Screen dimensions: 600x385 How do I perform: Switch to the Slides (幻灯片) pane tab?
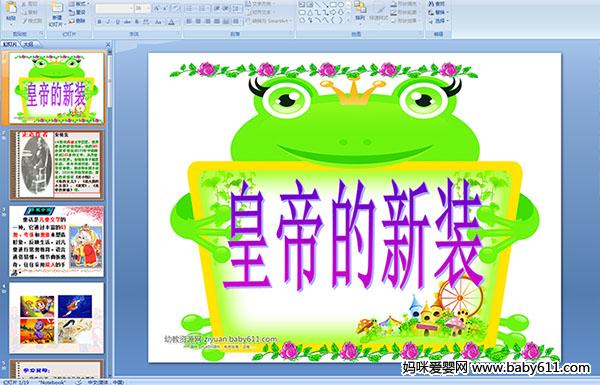pyautogui.click(x=10, y=44)
